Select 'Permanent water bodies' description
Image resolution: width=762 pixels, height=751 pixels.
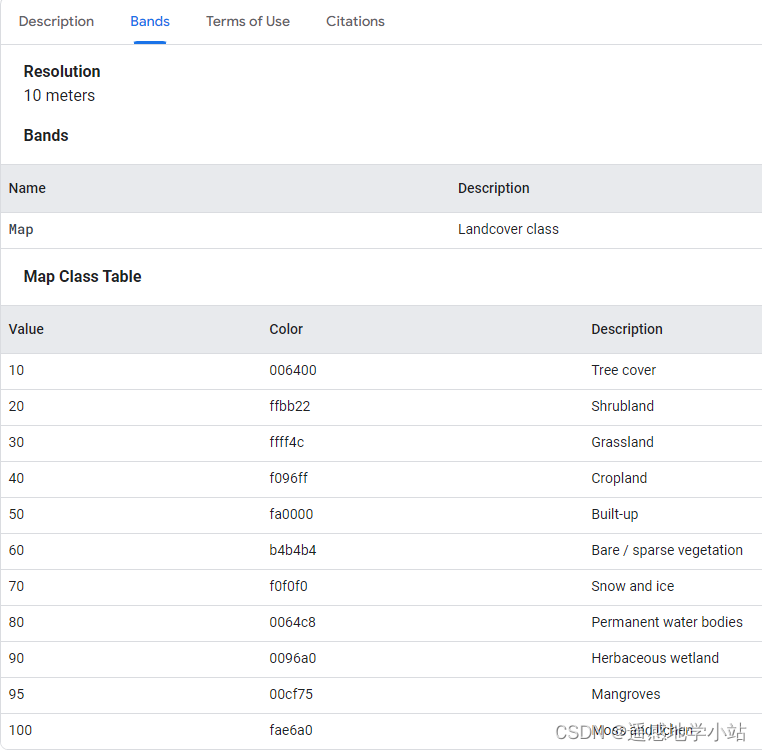point(667,622)
